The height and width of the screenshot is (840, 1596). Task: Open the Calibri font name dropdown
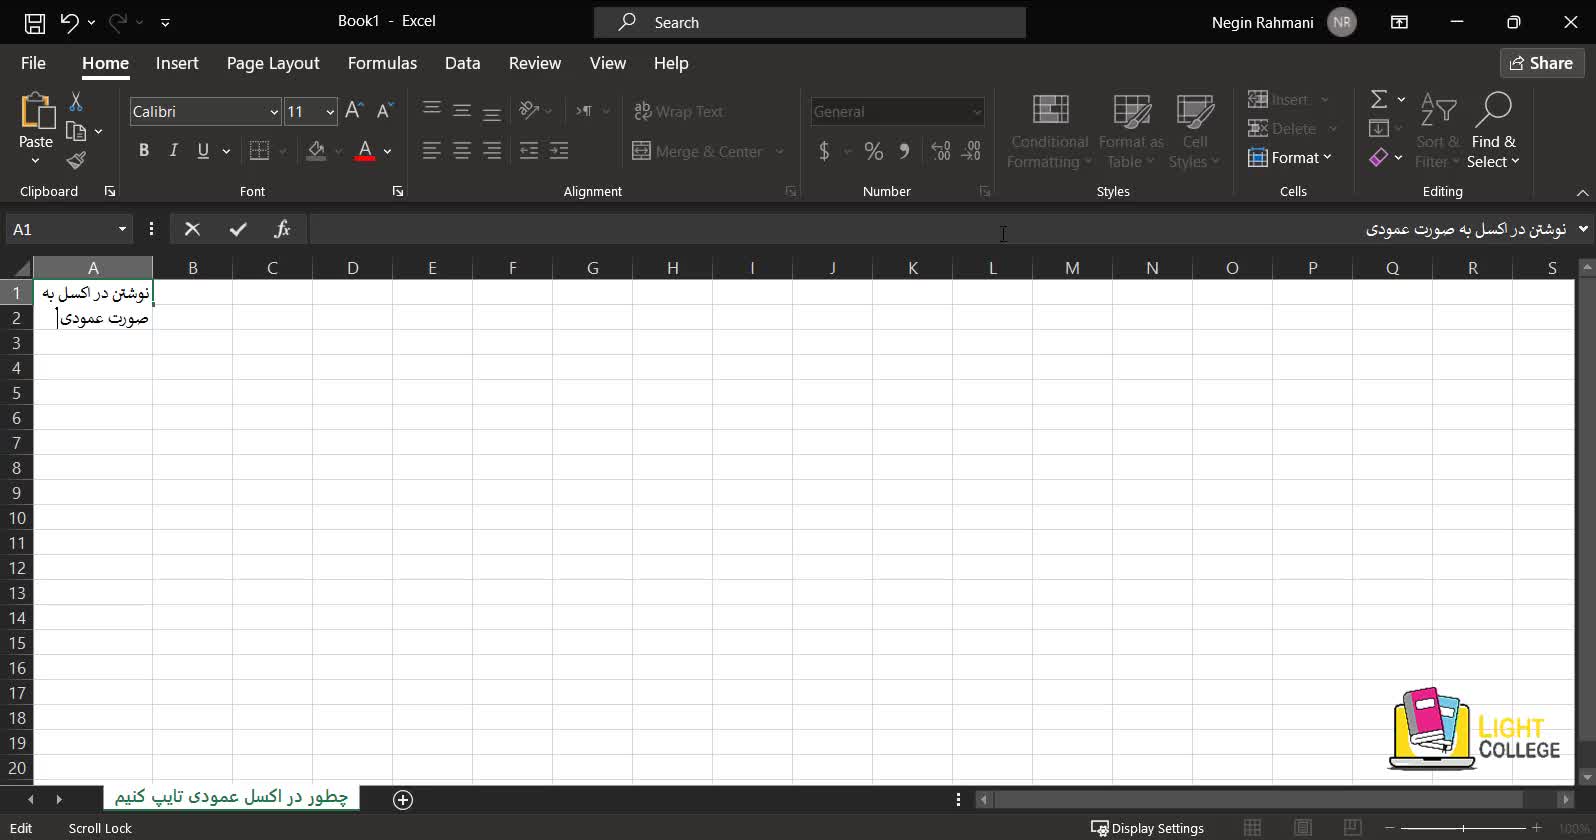[273, 112]
